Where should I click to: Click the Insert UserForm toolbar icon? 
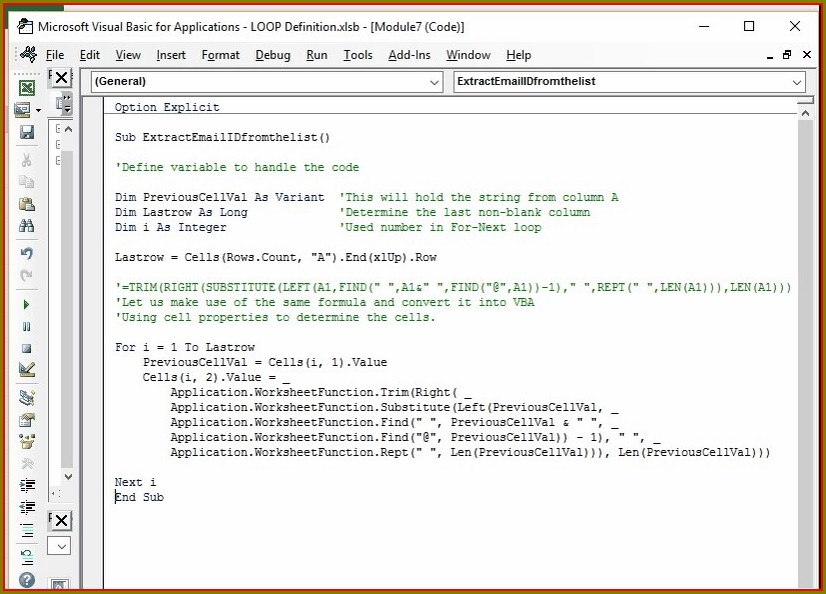pos(23,110)
